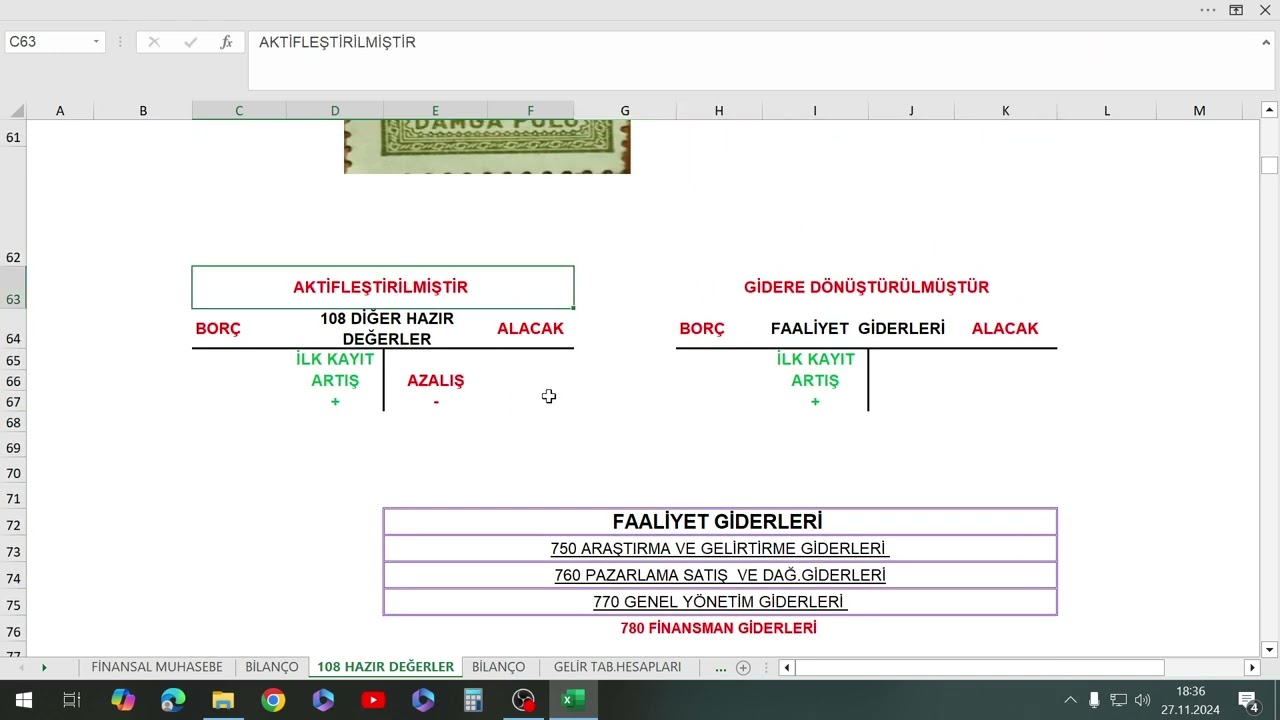The image size is (1280, 720).
Task: Select column G header
Action: [625, 111]
